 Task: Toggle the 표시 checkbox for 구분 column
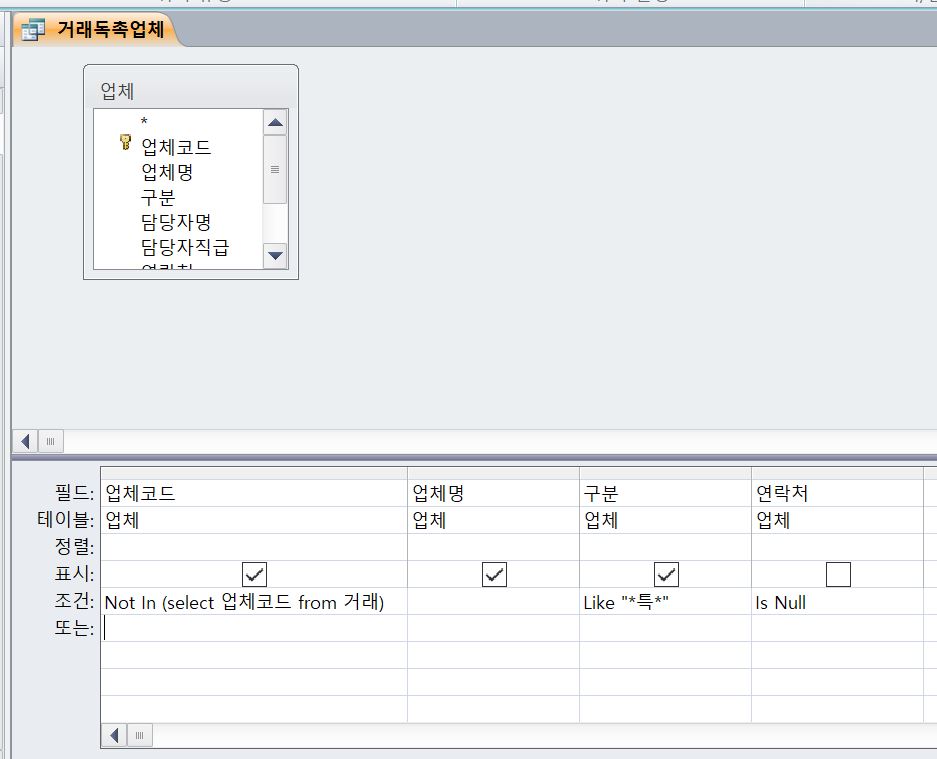pos(666,574)
